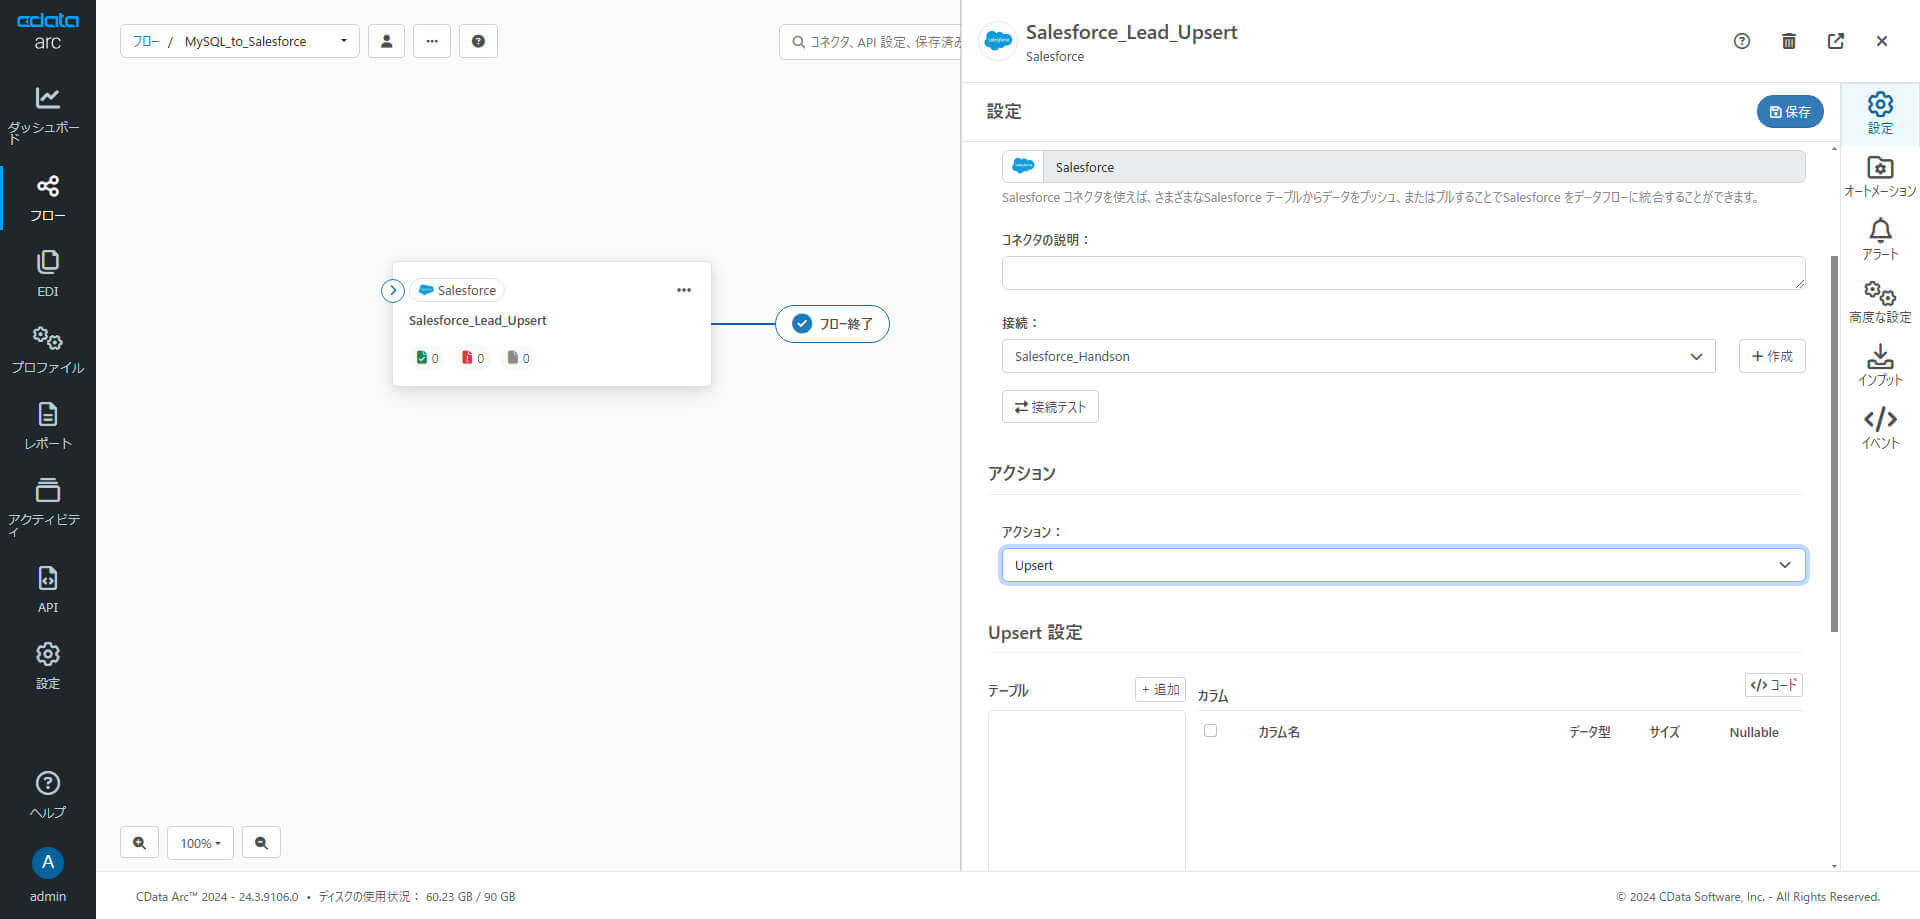
Task: Open the Salesforce node's three-dot menu
Action: tap(684, 290)
